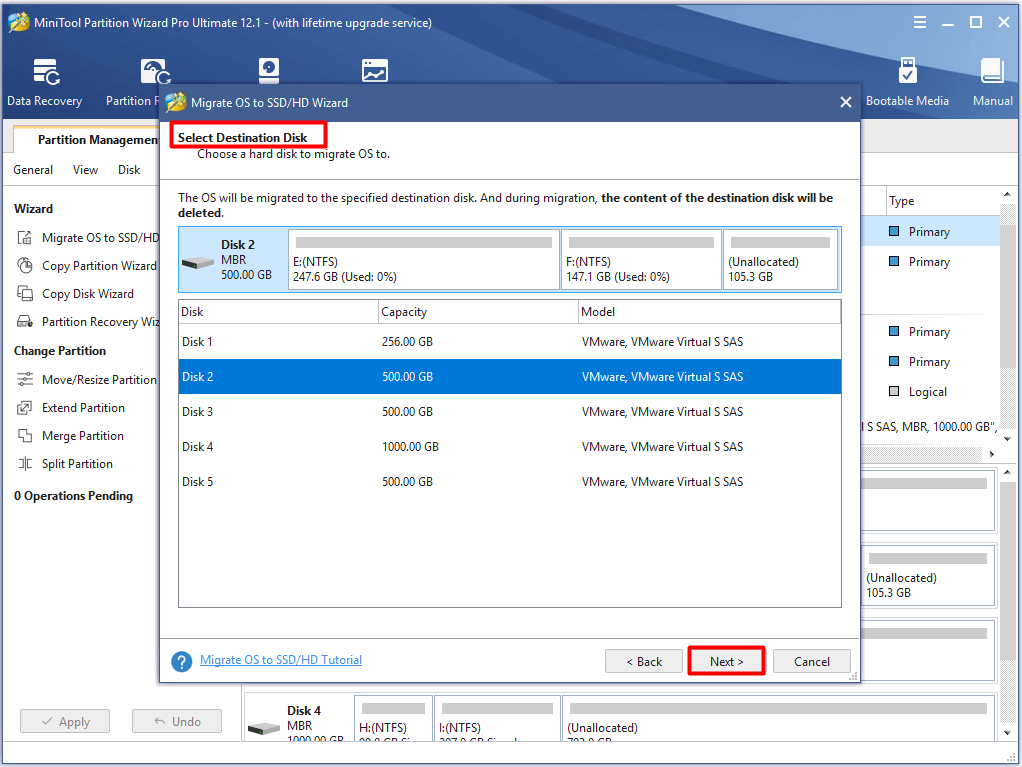Click Unallocated space on Disk 4
Viewport: 1022px width, 767px height.
(778, 719)
